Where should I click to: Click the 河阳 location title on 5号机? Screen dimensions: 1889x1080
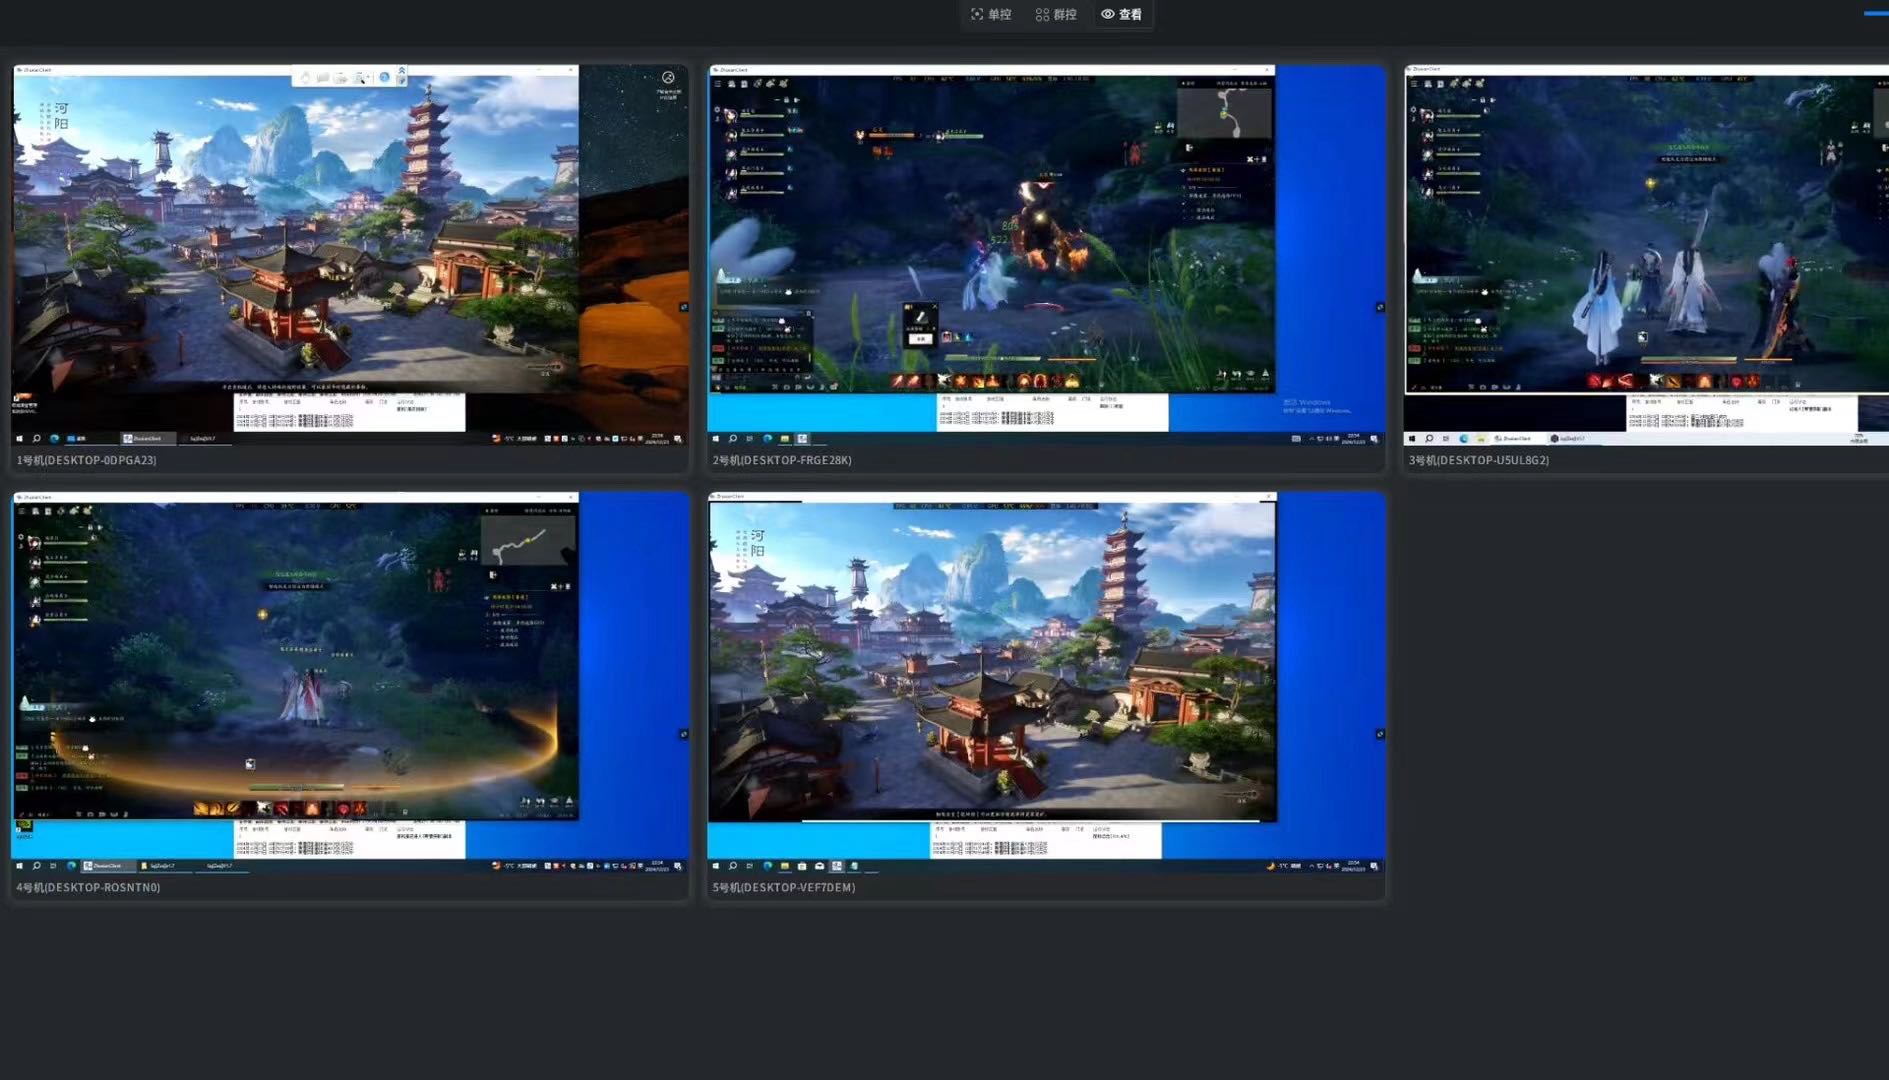pyautogui.click(x=757, y=543)
